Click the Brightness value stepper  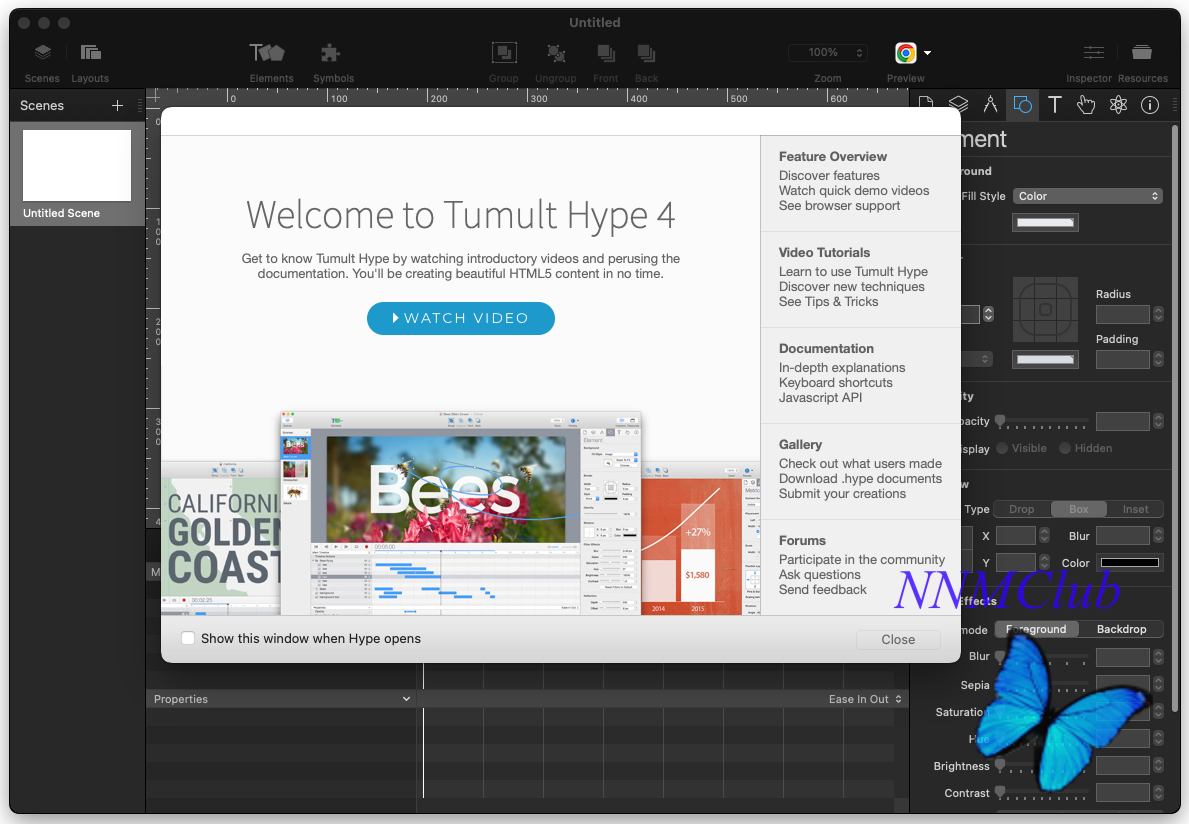click(x=1158, y=766)
